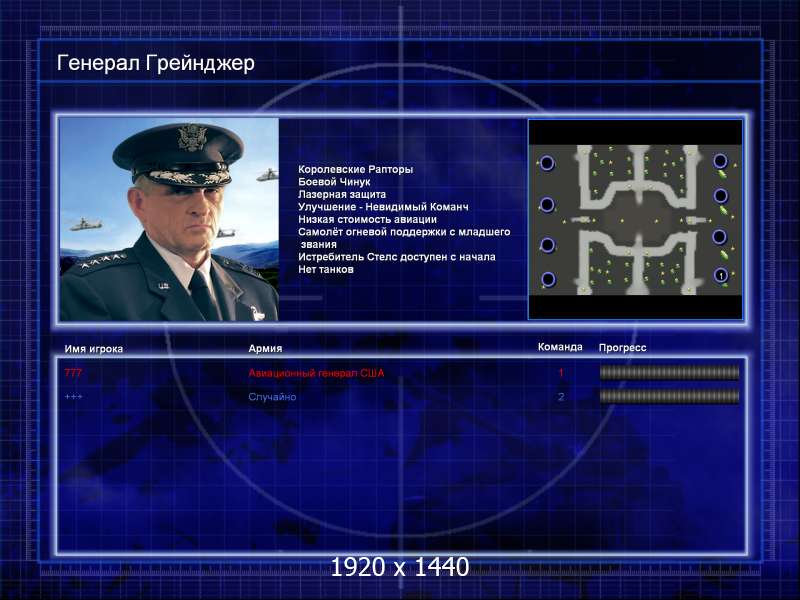Click team number 2 for player +++
Image resolution: width=800 pixels, height=600 pixels.
561,396
